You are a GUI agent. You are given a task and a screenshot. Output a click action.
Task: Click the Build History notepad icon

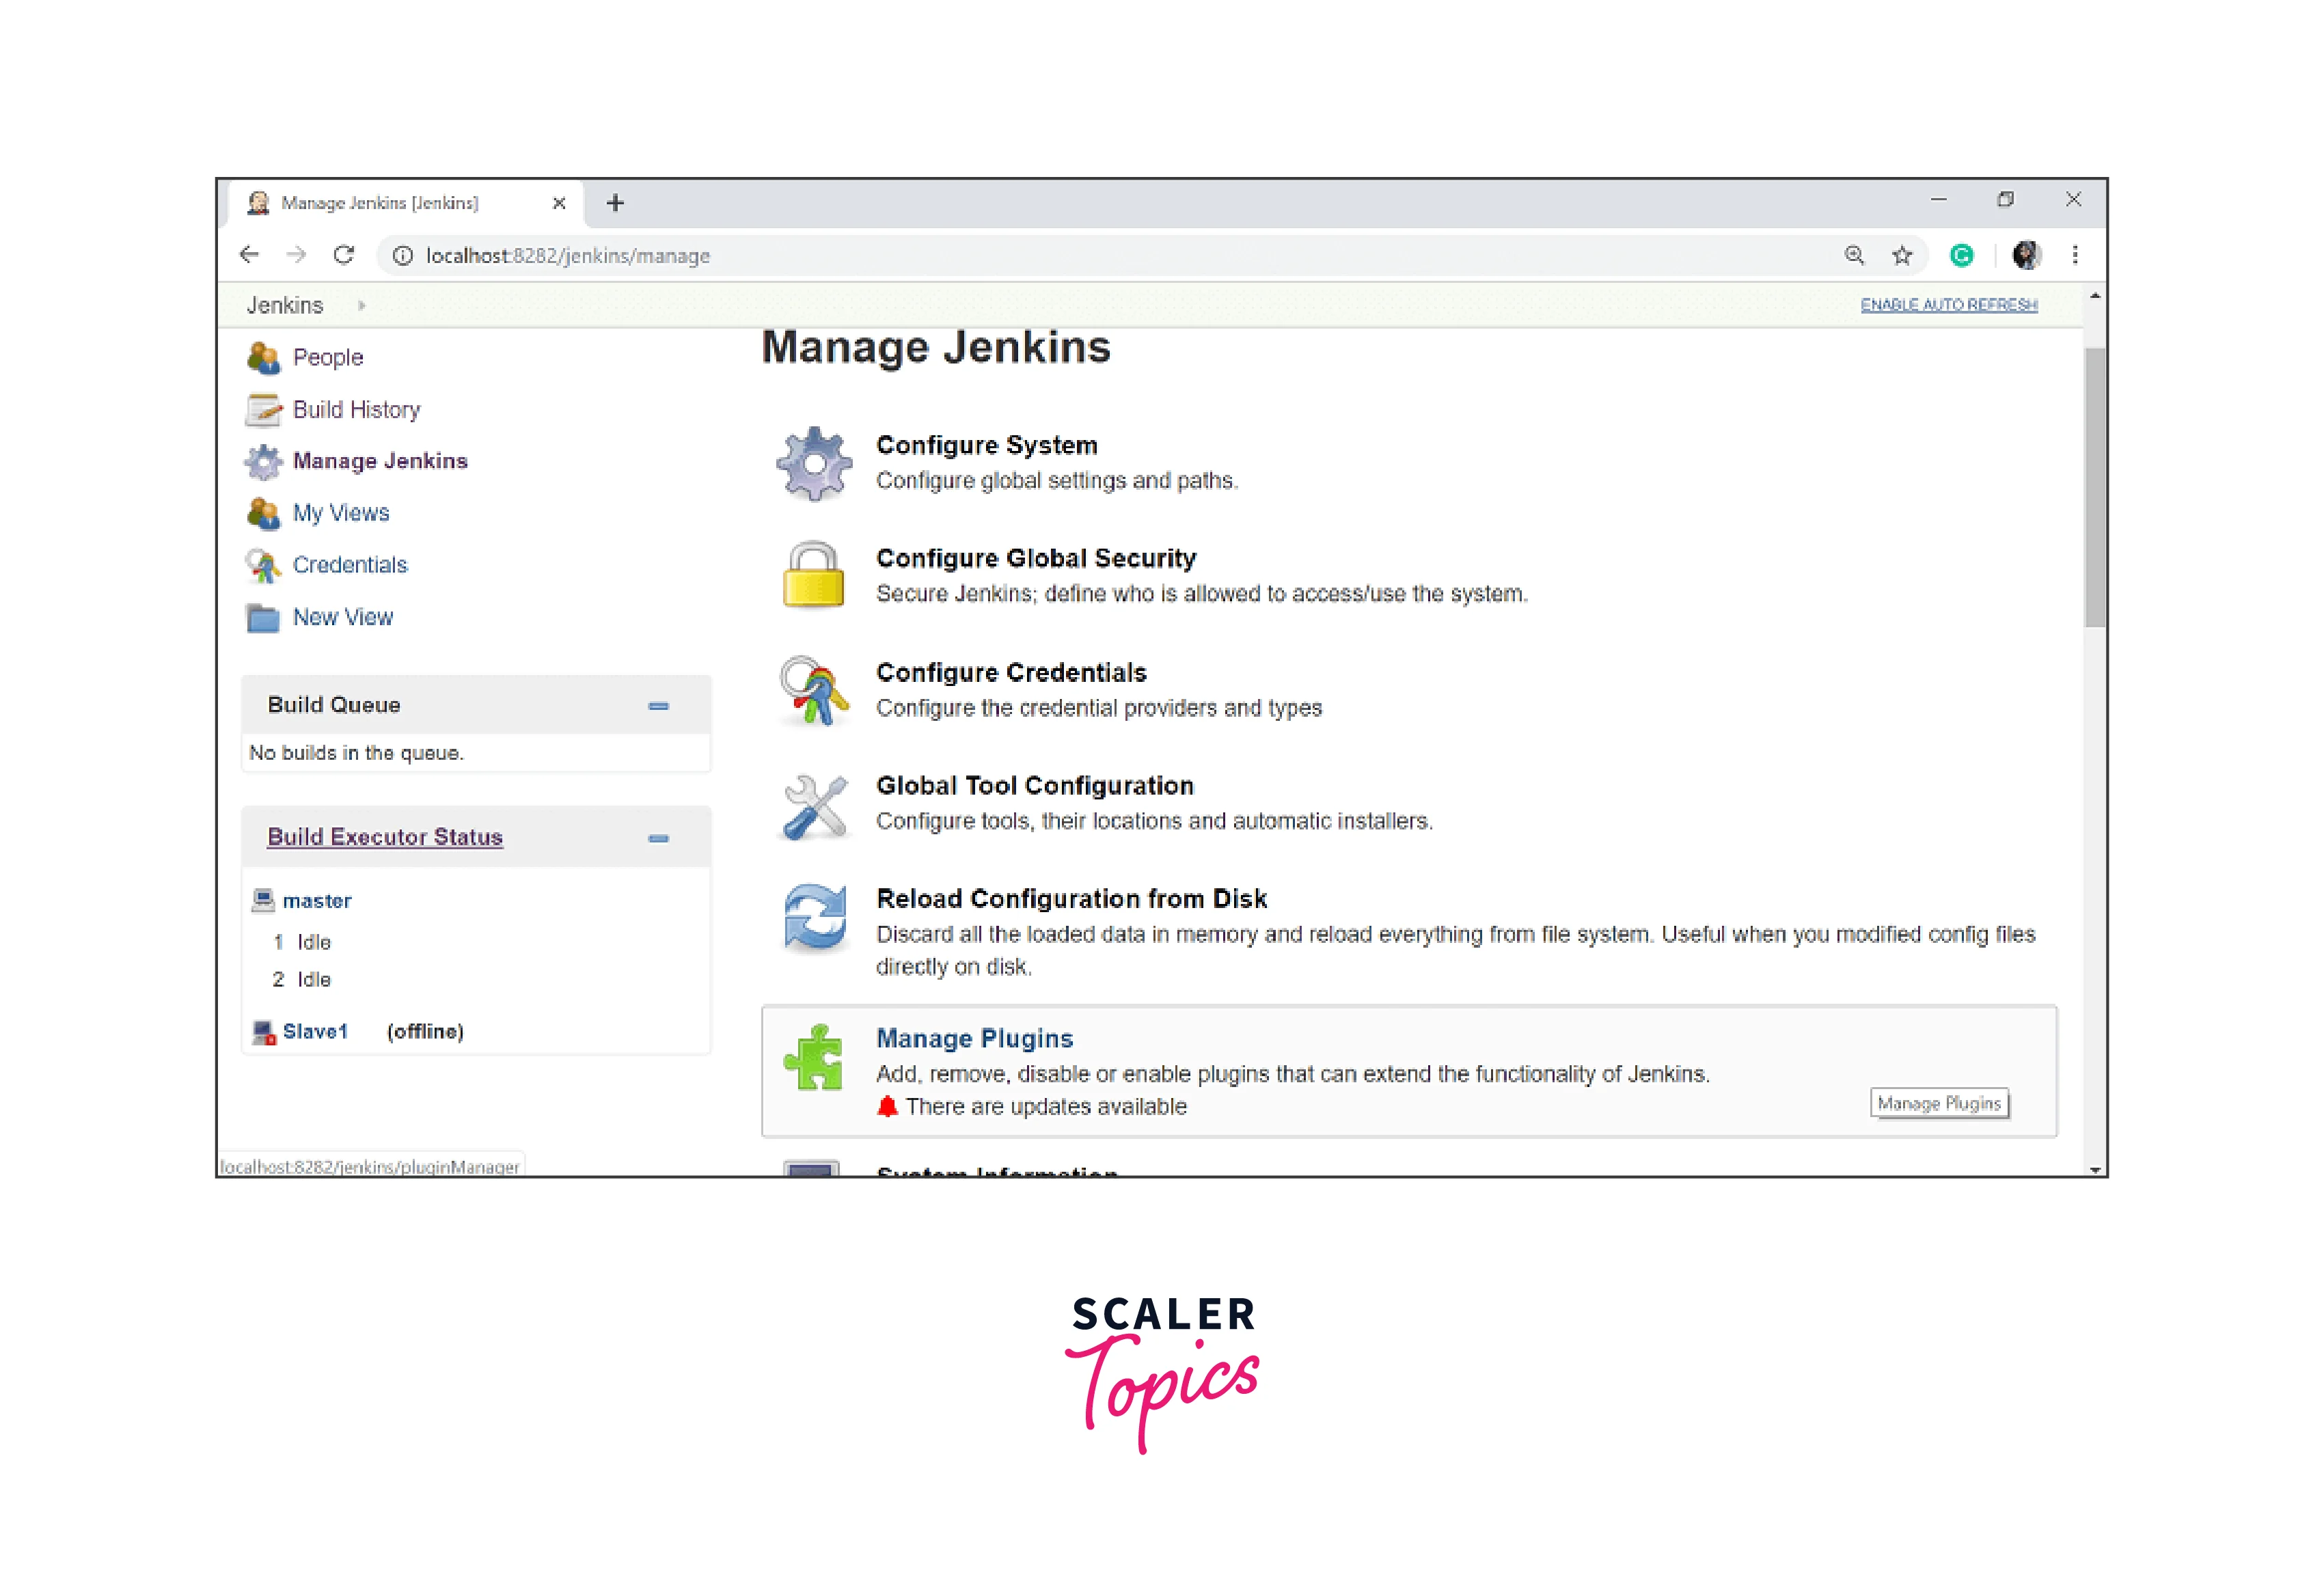(x=263, y=410)
